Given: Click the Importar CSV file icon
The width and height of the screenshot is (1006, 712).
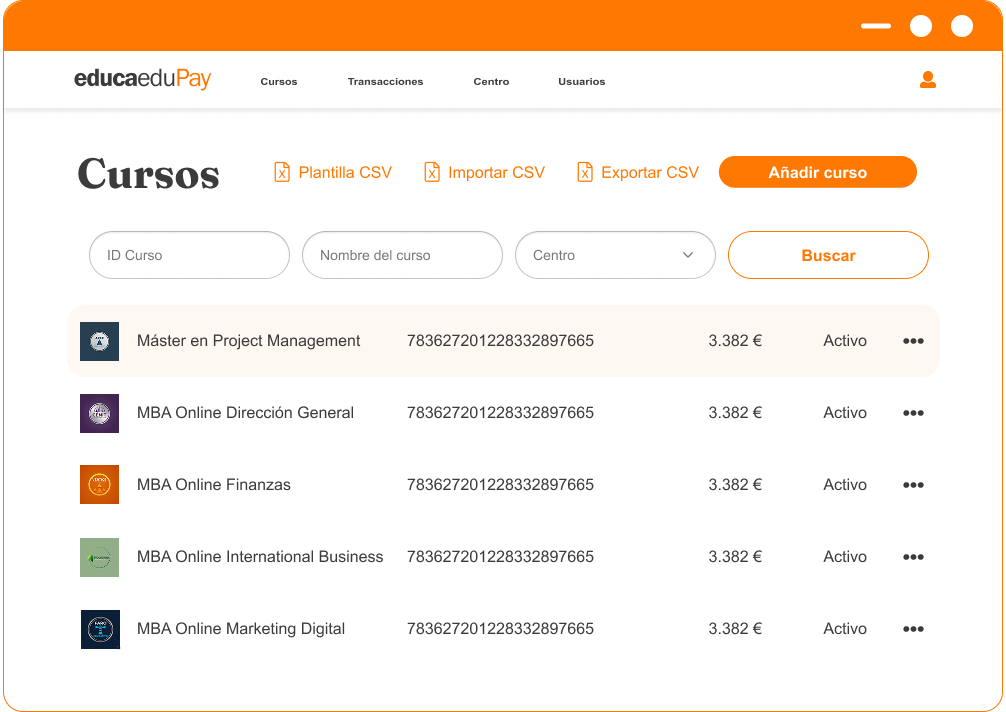Looking at the screenshot, I should point(432,172).
